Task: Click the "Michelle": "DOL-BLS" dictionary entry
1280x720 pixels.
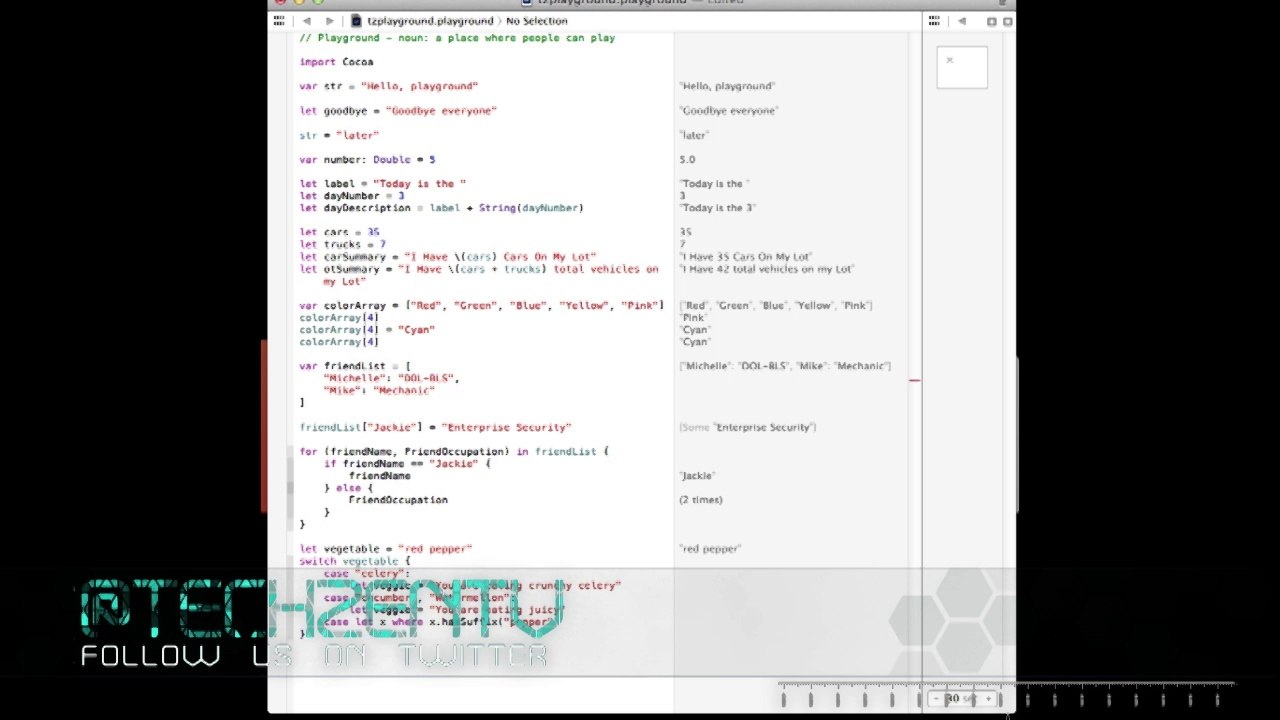Action: (391, 378)
